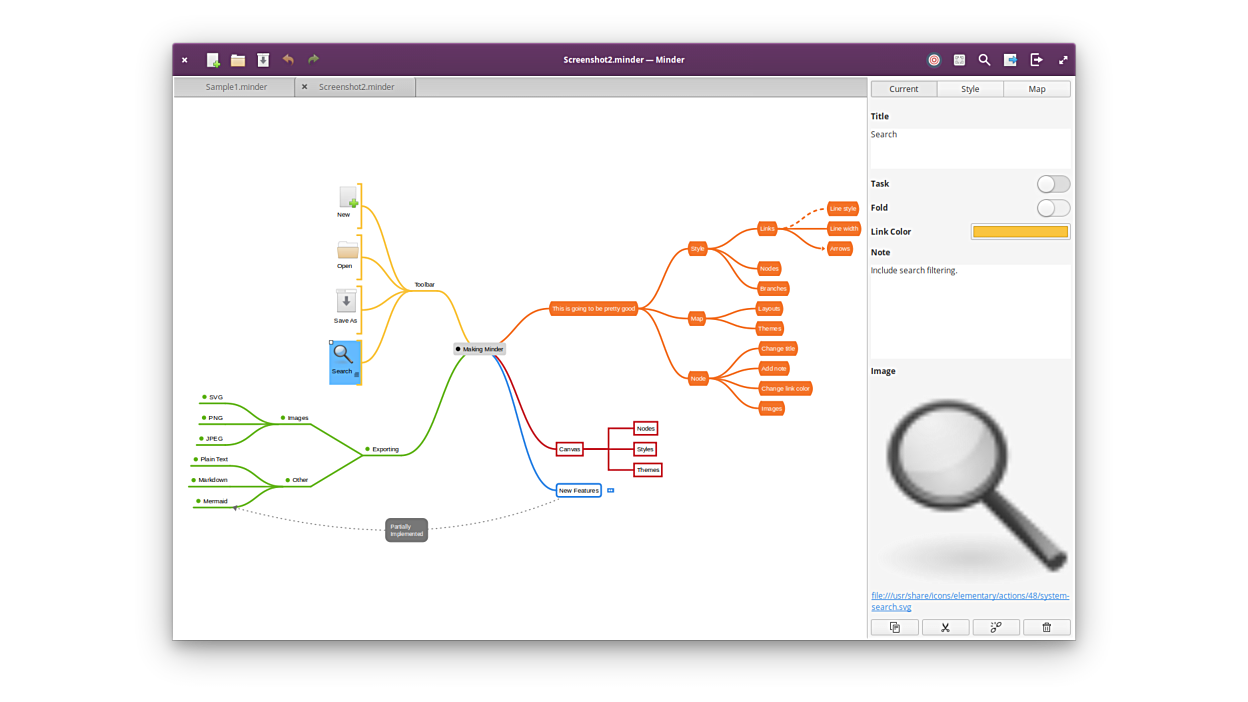Undo the last action

click(288, 60)
